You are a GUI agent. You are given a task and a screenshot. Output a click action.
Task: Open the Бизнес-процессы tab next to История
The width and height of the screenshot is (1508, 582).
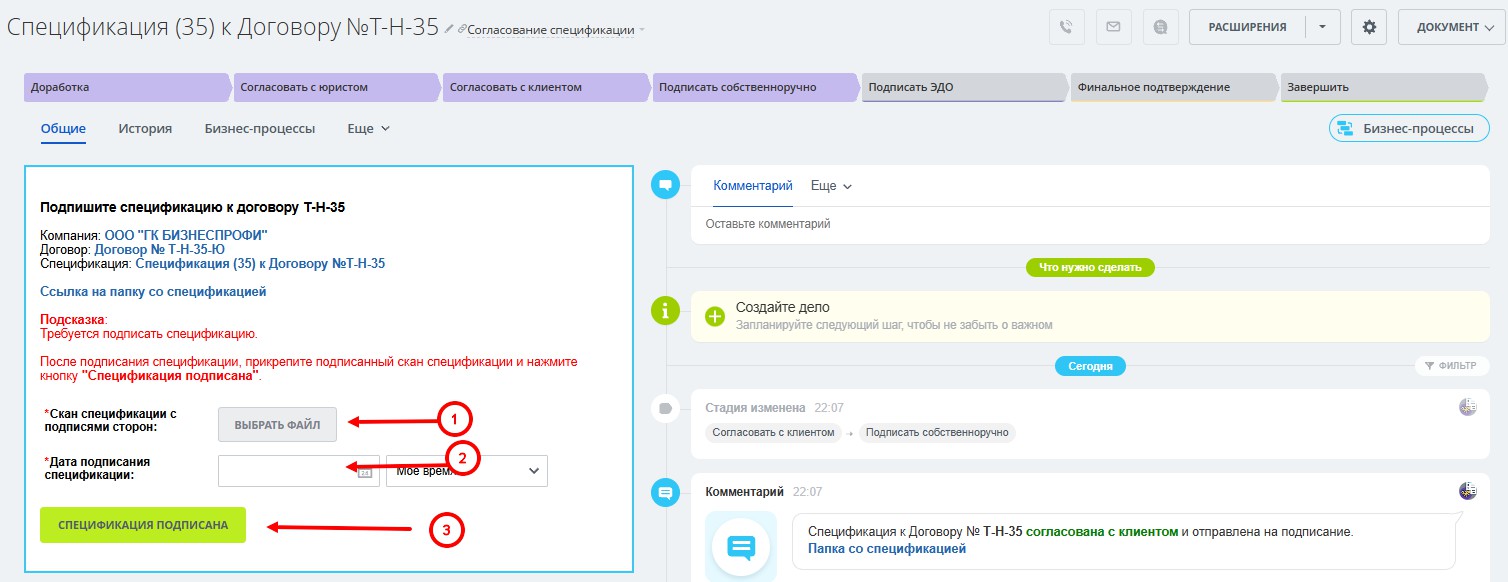[260, 129]
